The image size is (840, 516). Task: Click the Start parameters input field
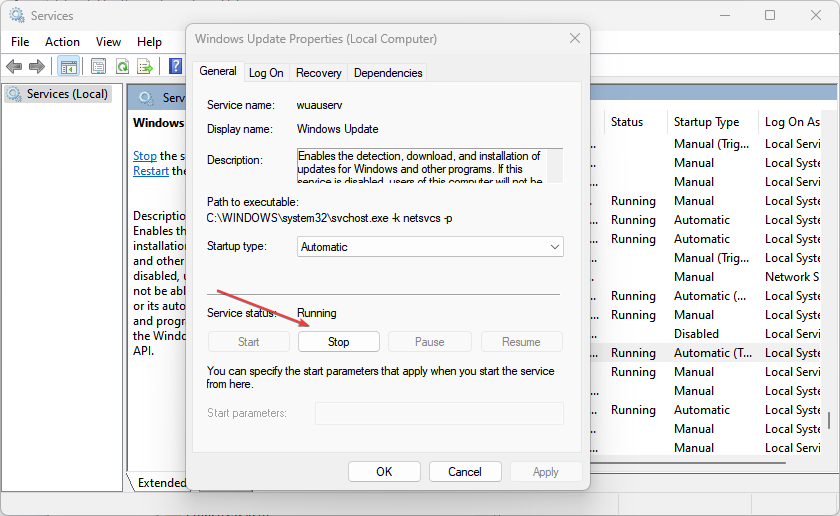pyautogui.click(x=439, y=413)
